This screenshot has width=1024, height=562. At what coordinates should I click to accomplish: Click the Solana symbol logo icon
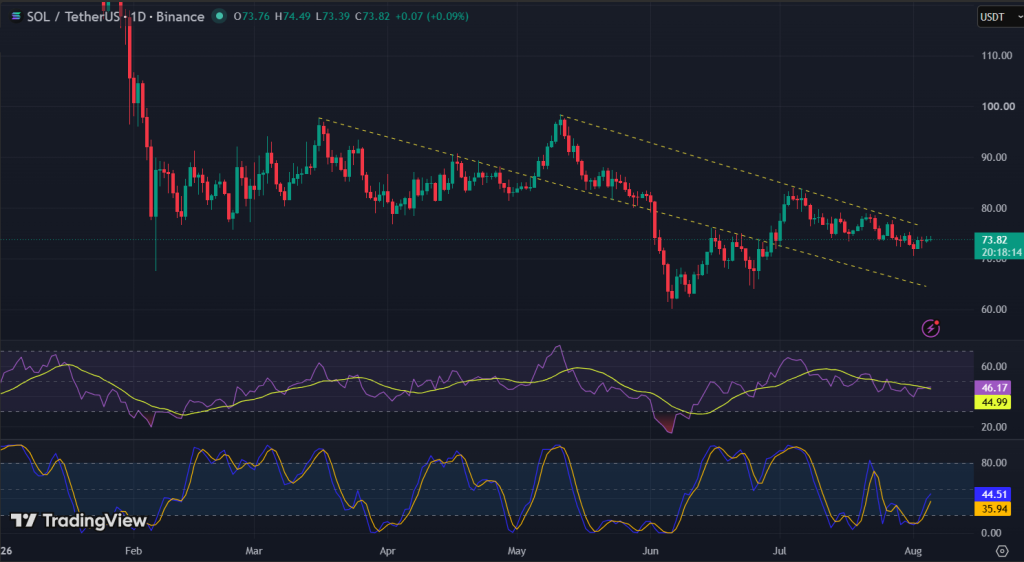coord(16,16)
